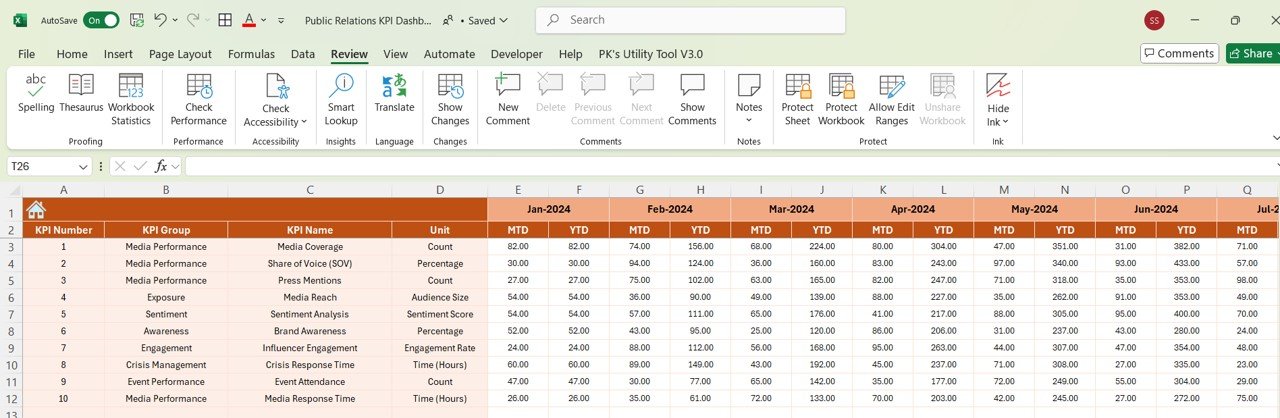The height and width of the screenshot is (418, 1280).
Task: Open Customize Quick Access Toolbar dropdown
Action: tap(281, 20)
